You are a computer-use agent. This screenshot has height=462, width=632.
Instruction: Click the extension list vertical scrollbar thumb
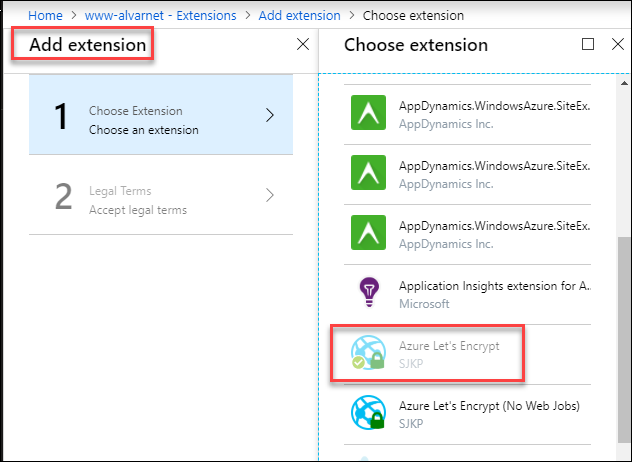click(624, 341)
